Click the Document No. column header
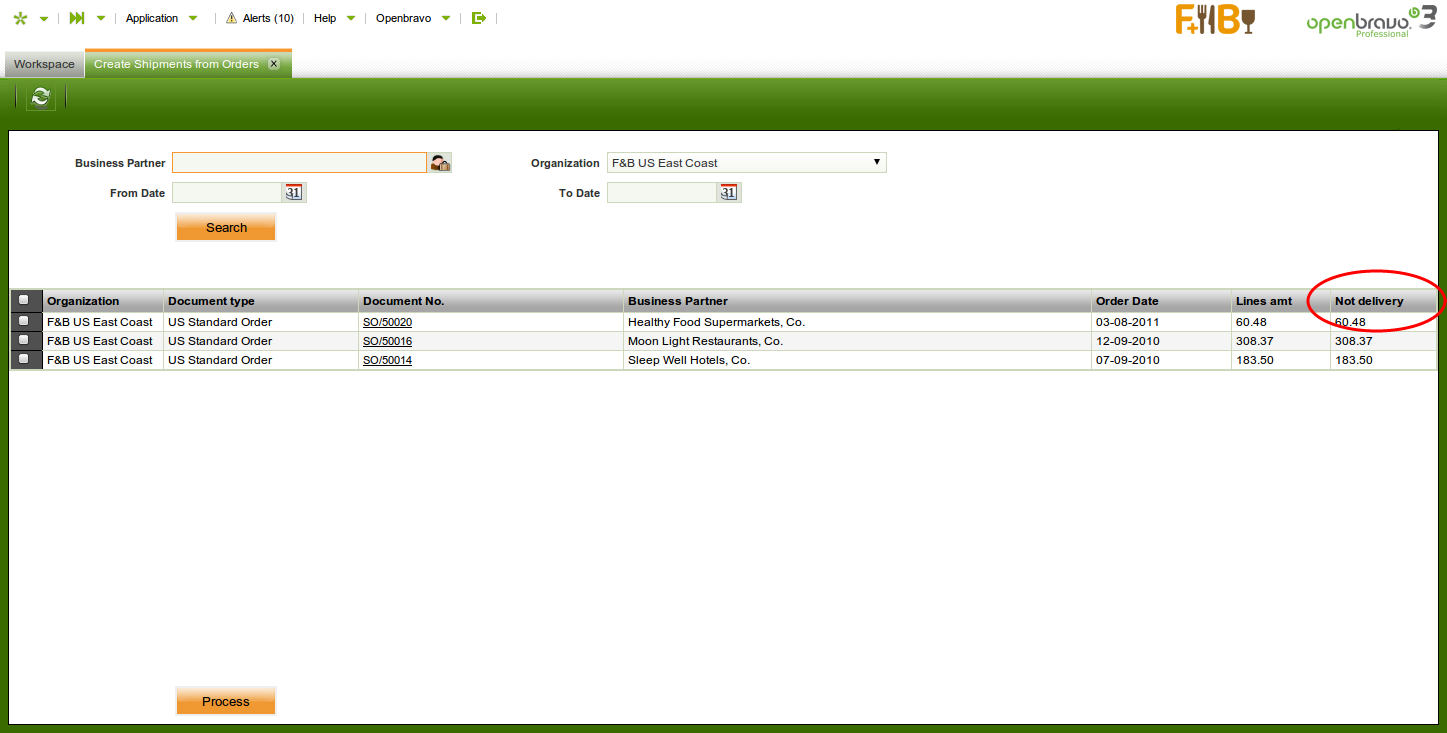This screenshot has width=1447, height=733. point(491,301)
